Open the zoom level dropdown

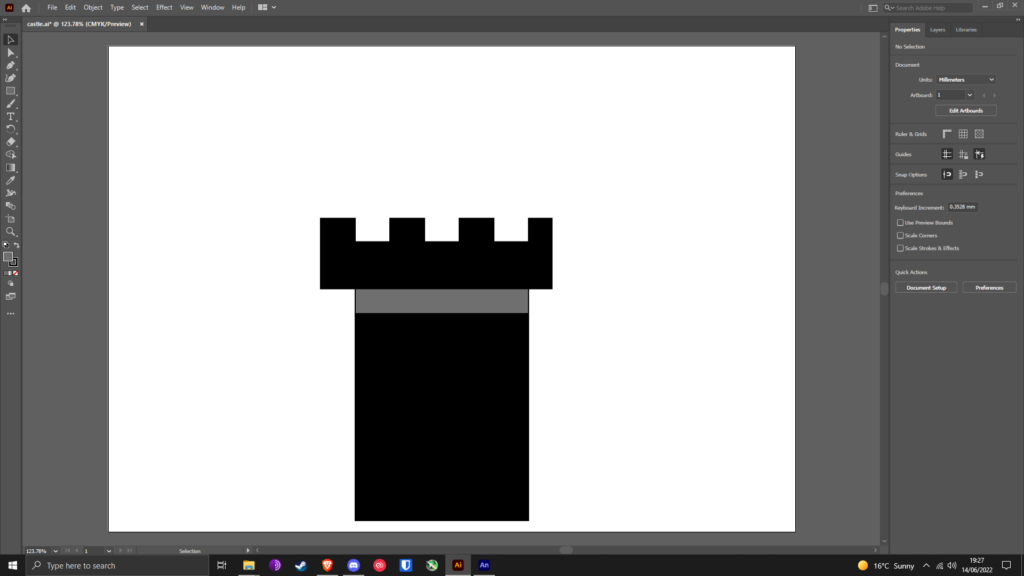[x=56, y=551]
